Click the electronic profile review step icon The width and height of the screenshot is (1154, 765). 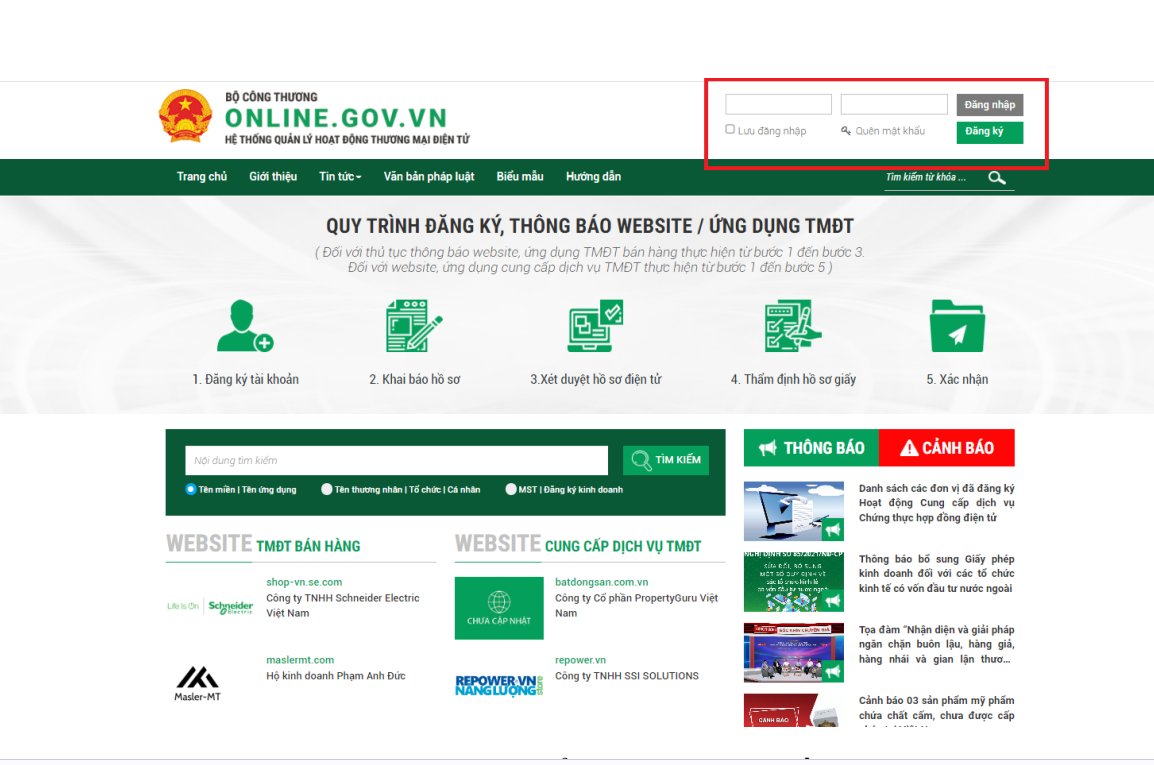click(x=595, y=326)
